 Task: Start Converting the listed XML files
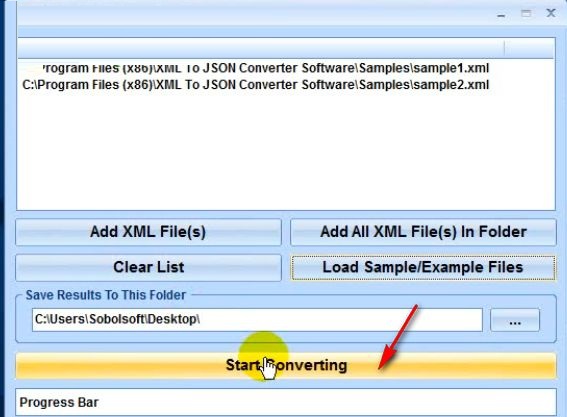(286, 365)
